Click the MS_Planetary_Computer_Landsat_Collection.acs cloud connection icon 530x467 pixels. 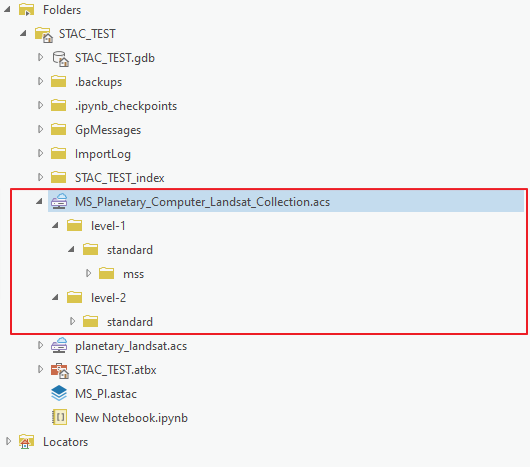pyautogui.click(x=59, y=201)
